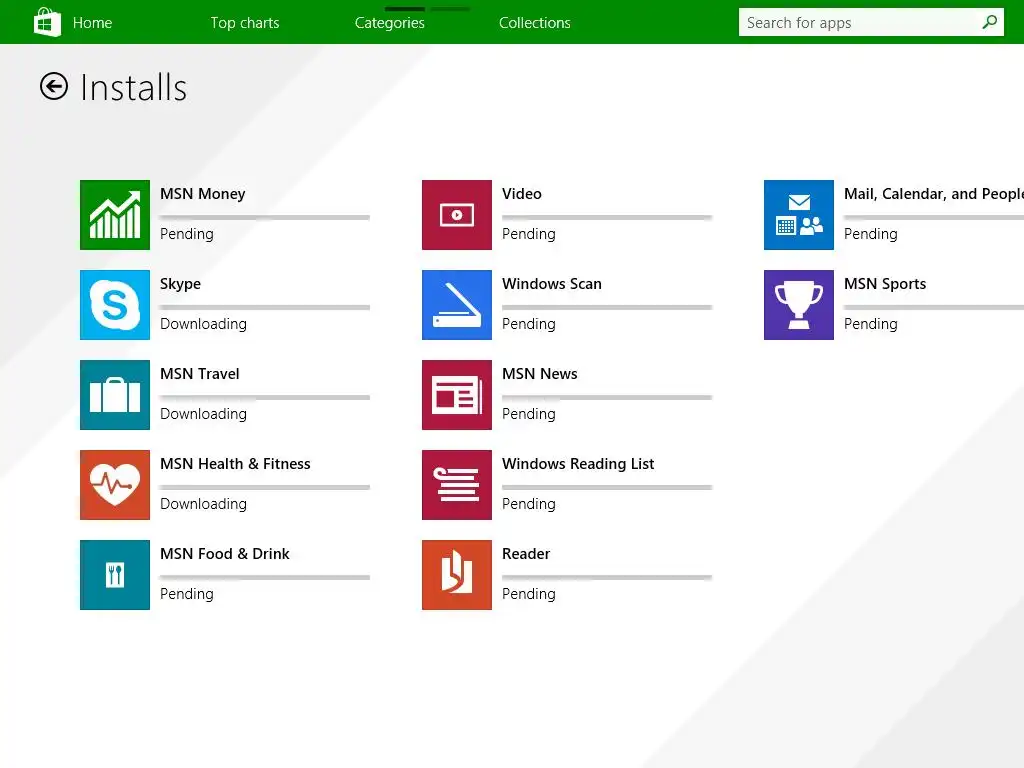The image size is (1024, 768).
Task: Click the Reader progress bar
Action: pos(607,578)
